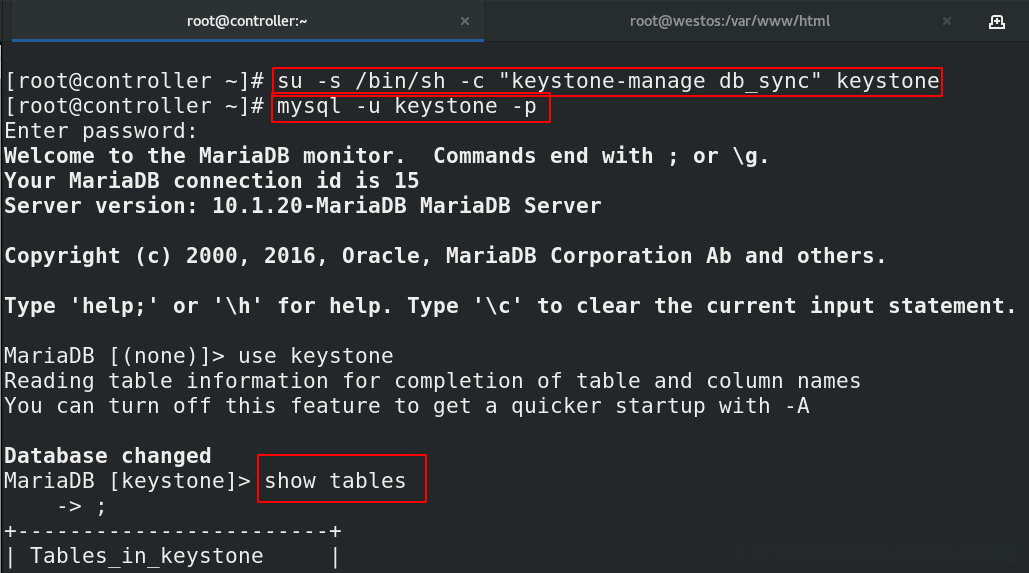The width and height of the screenshot is (1029, 573).
Task: Switch to the root@westos:/var/www/html tab
Action: click(x=730, y=21)
